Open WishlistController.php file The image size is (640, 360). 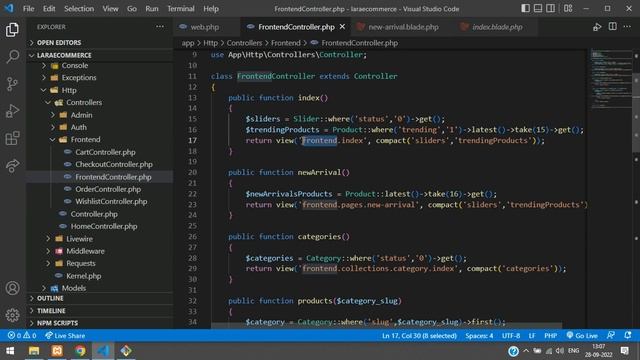coord(111,201)
